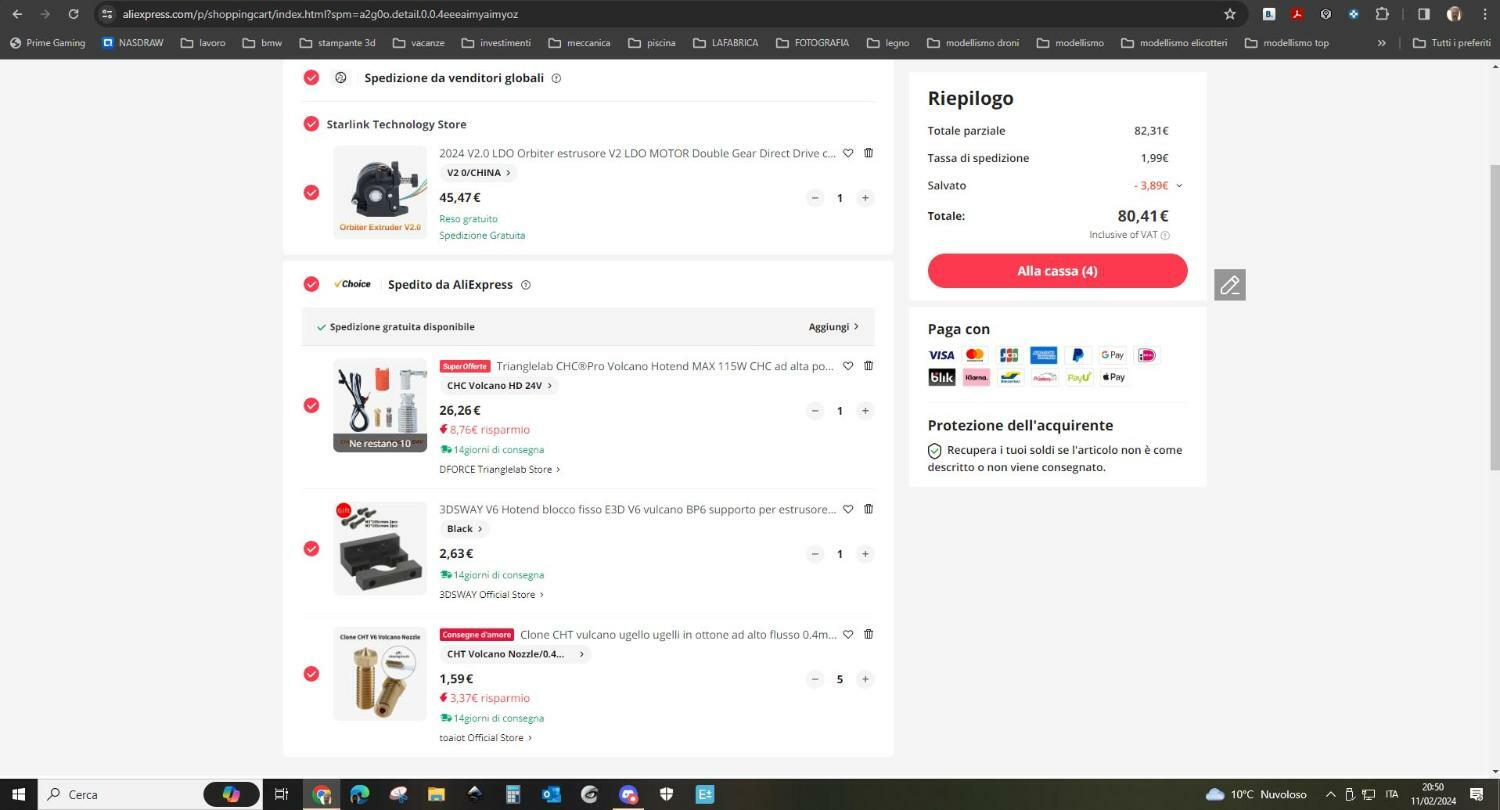
Task: Open the FOTOGRAFIA bookmarks folder
Action: coord(811,43)
